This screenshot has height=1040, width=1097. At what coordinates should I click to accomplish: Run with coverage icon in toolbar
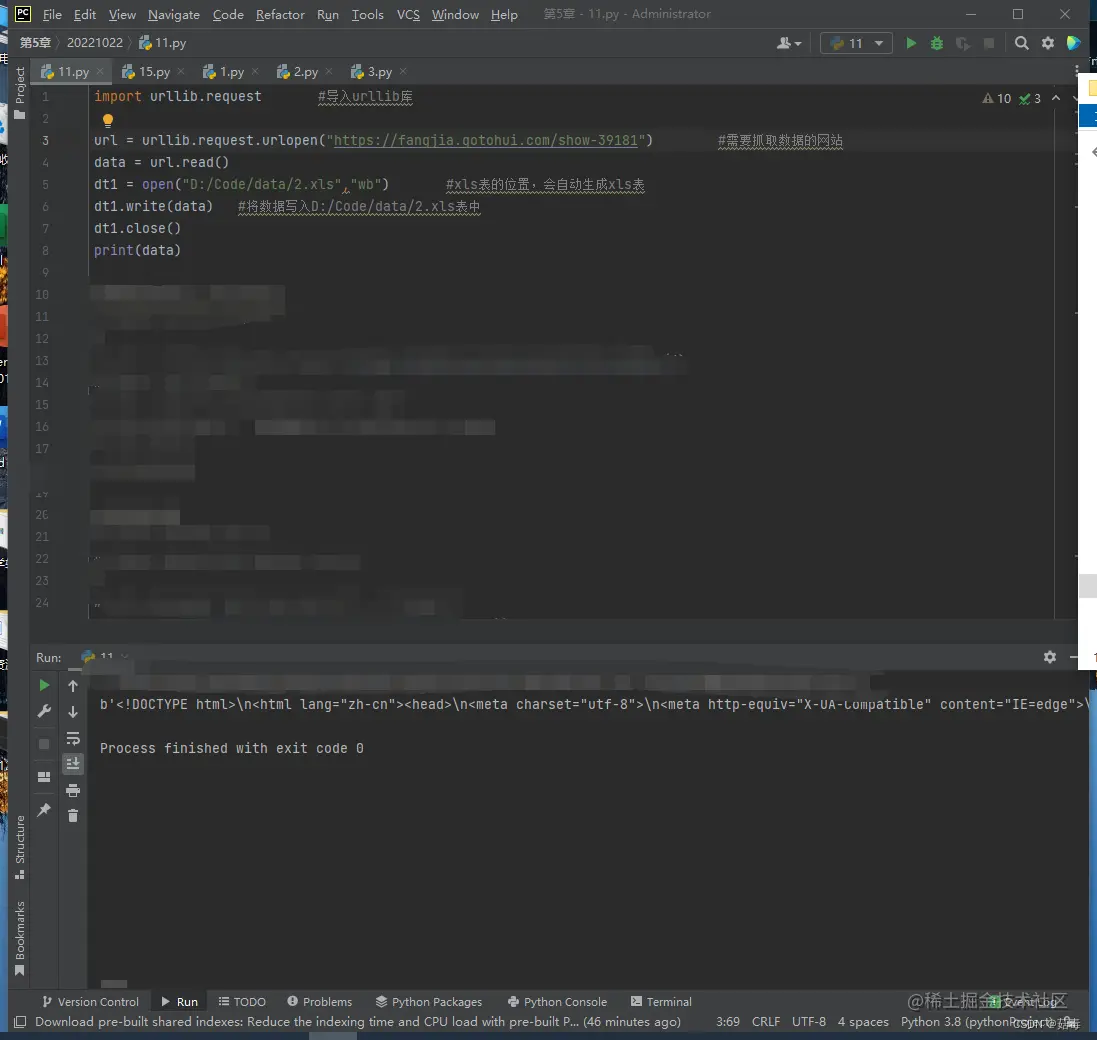click(963, 43)
